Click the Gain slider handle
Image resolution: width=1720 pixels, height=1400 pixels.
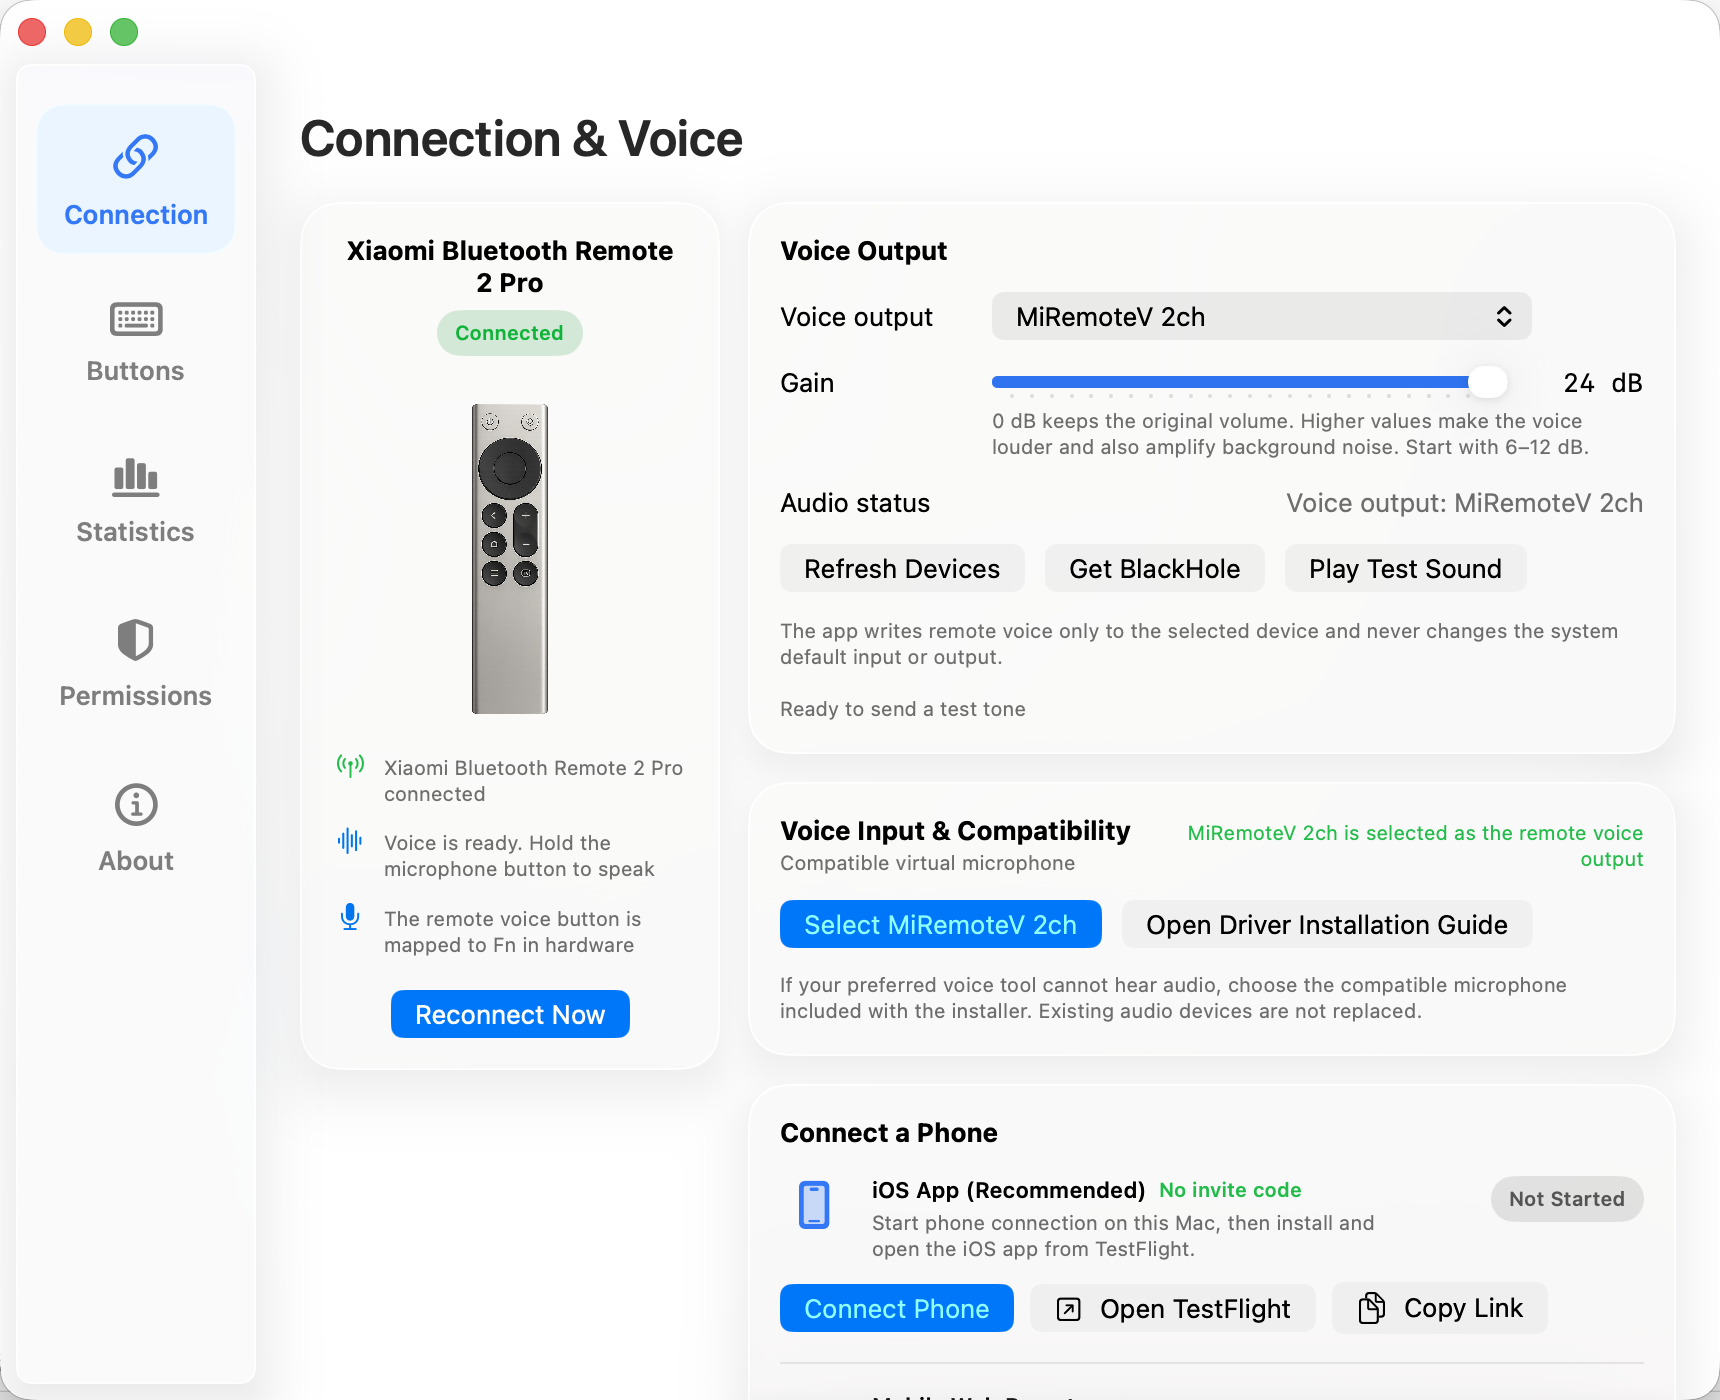click(x=1488, y=381)
